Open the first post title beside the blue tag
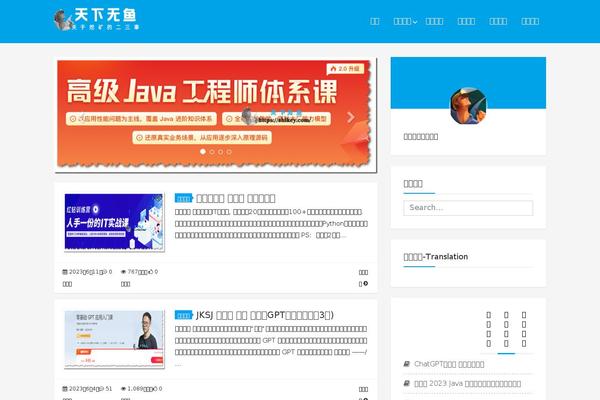This screenshot has width=600, height=400. [236, 198]
